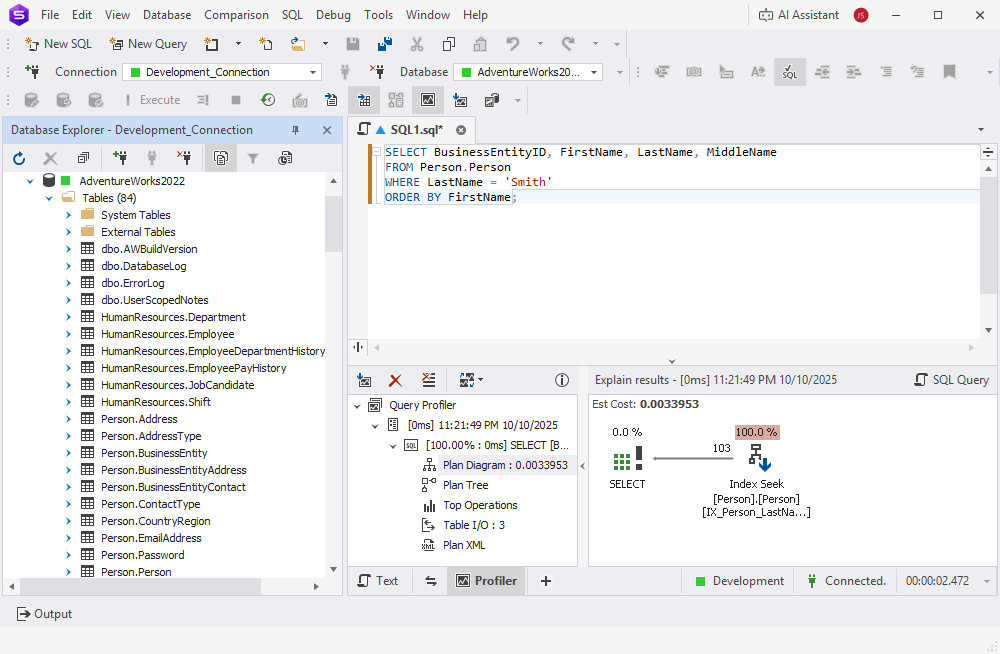Click the disconnect plug icon with red X left of Database
1000x654 pixels.
pyautogui.click(x=377, y=72)
